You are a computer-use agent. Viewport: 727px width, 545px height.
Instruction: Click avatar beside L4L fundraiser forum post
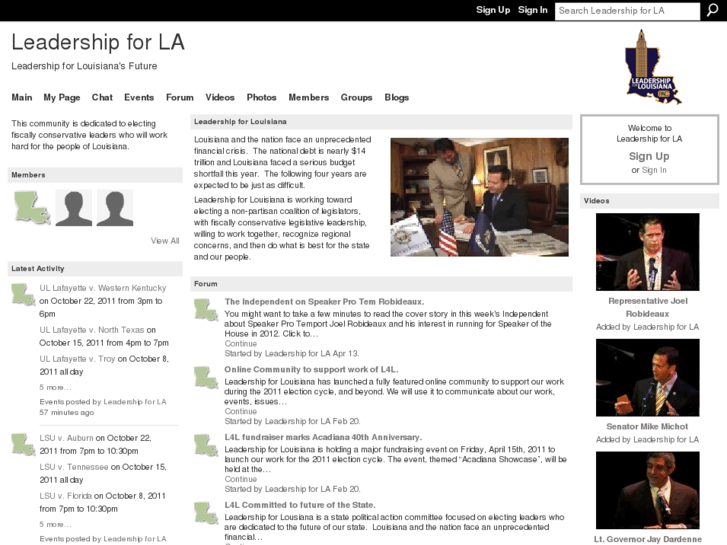[x=206, y=445]
